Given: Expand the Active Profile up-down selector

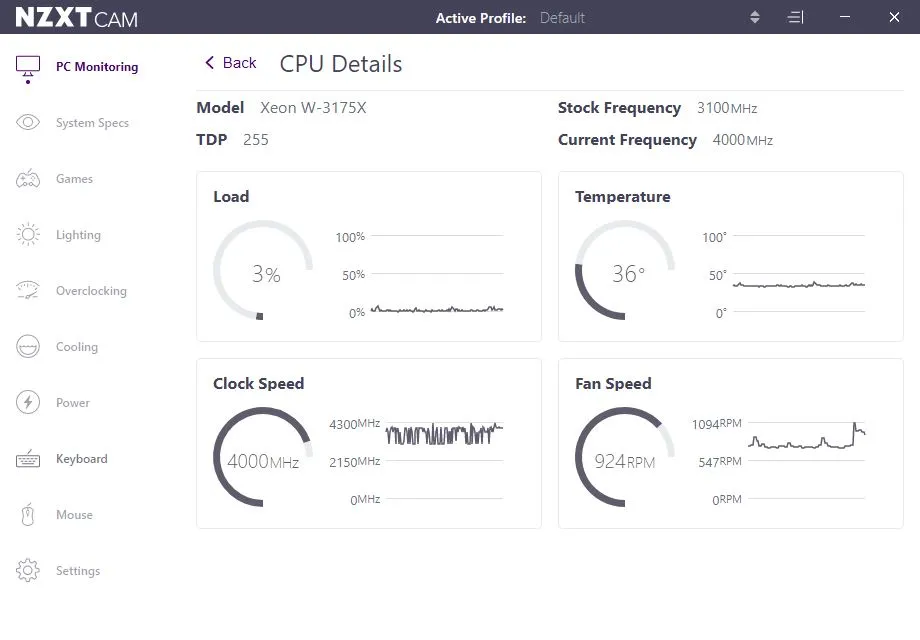Looking at the screenshot, I should [x=755, y=17].
